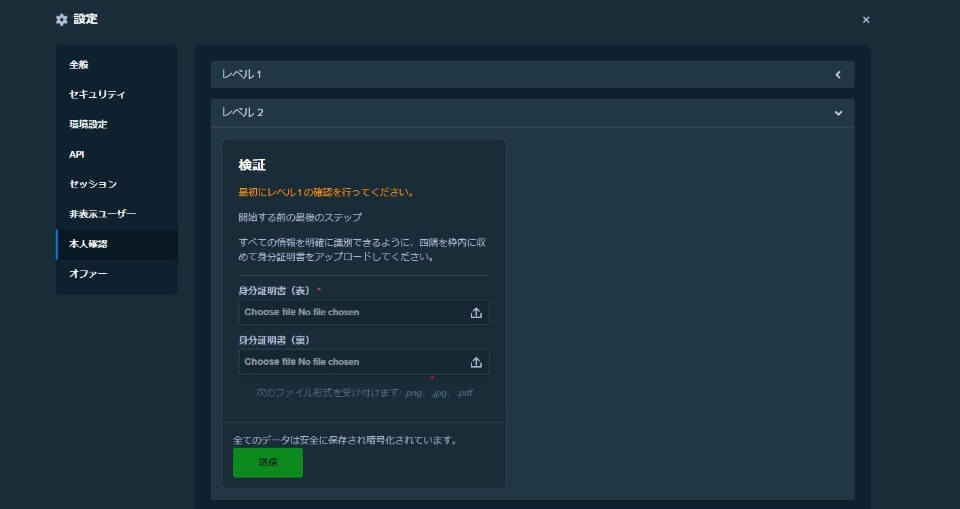Viewport: 960px width, 509px height.
Task: Open the オファー section
Action: tap(117, 274)
